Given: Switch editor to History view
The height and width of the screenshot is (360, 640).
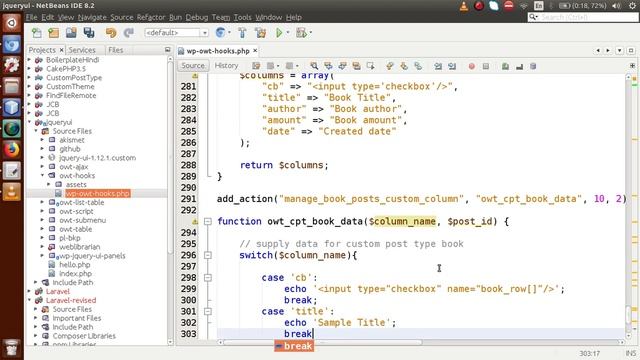Looking at the screenshot, I should (226, 66).
